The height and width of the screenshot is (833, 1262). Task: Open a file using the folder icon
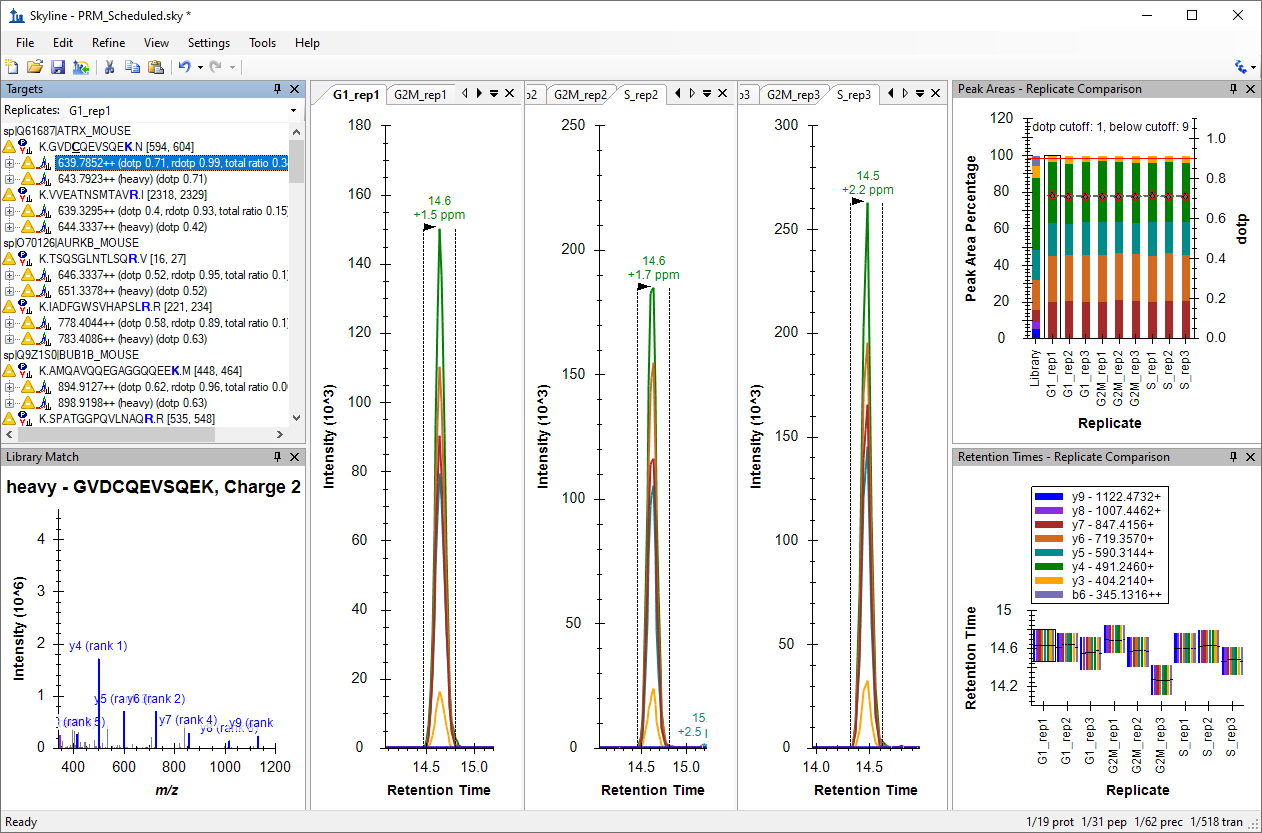35,67
